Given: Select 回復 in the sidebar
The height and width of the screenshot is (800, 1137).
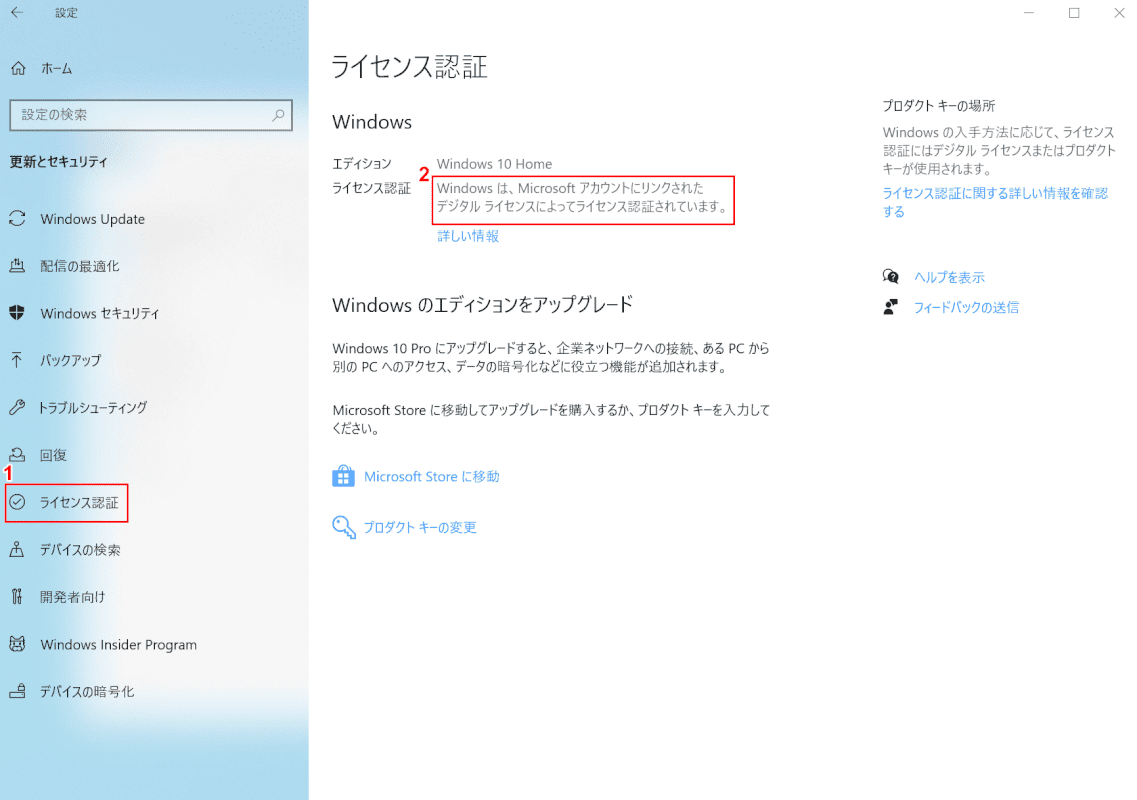Looking at the screenshot, I should point(53,455).
